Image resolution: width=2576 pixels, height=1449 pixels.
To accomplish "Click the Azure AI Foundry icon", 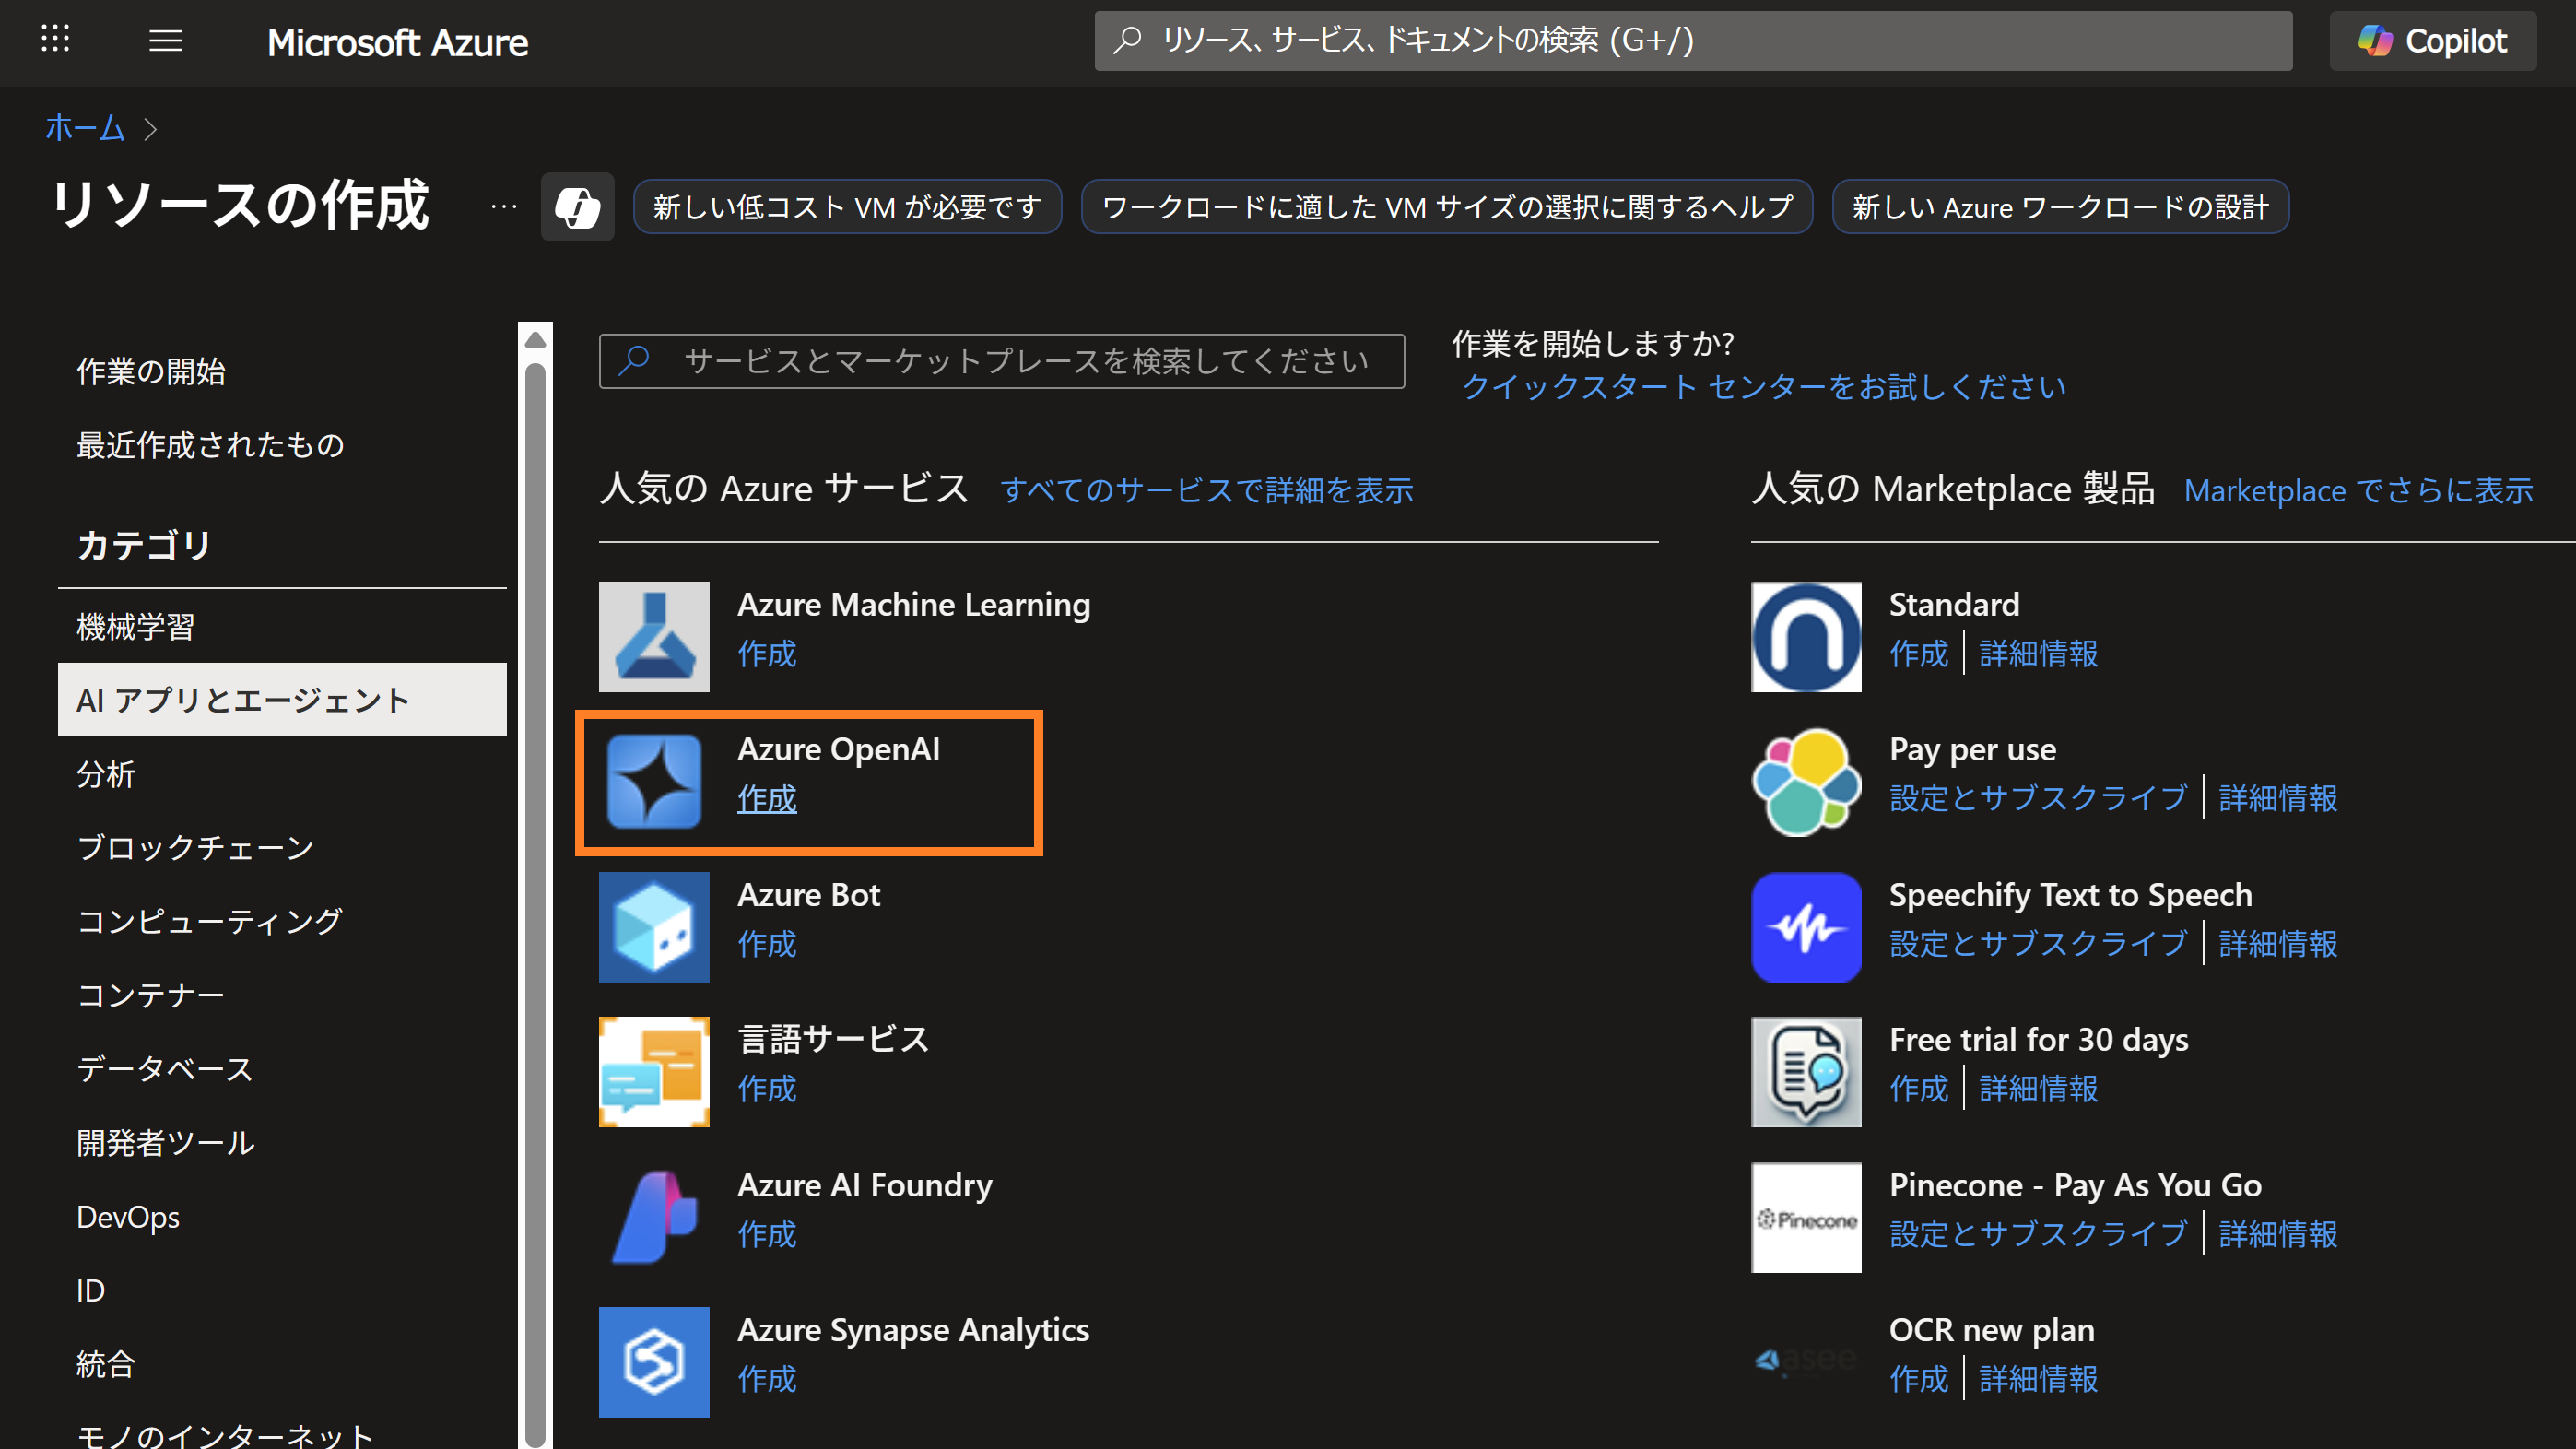I will pyautogui.click(x=654, y=1217).
